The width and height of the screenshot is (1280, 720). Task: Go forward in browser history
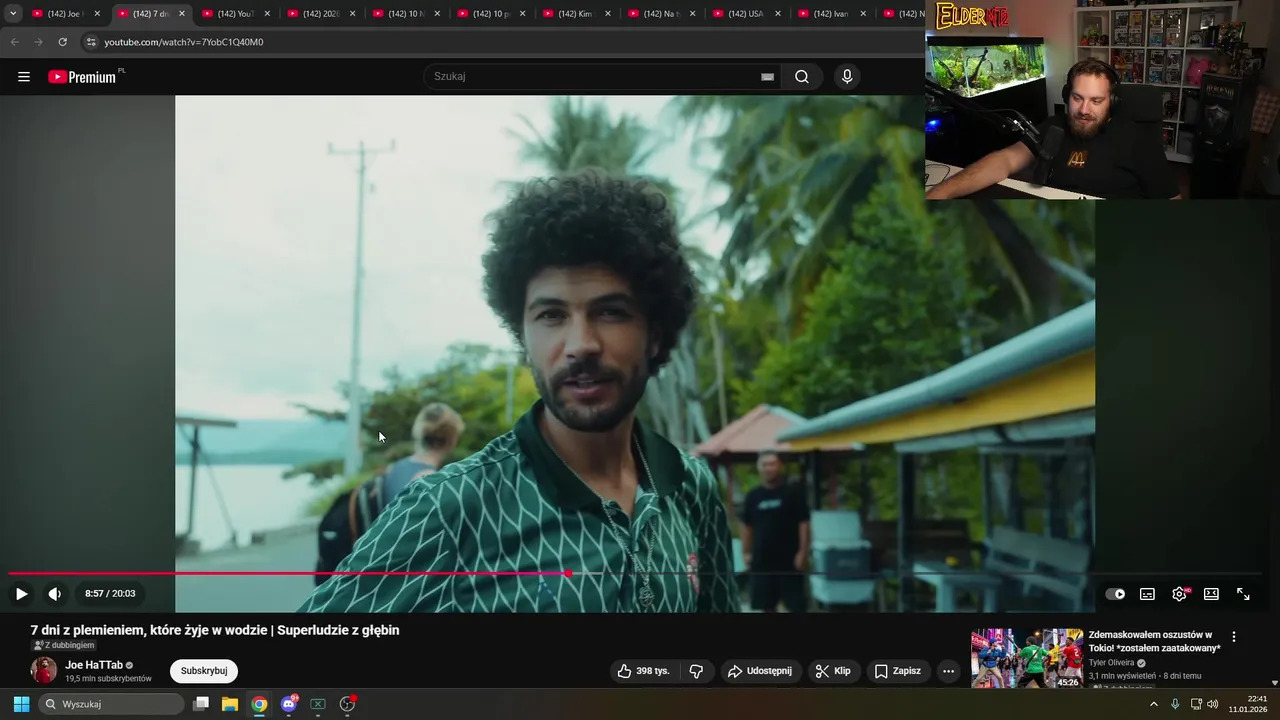click(x=38, y=42)
